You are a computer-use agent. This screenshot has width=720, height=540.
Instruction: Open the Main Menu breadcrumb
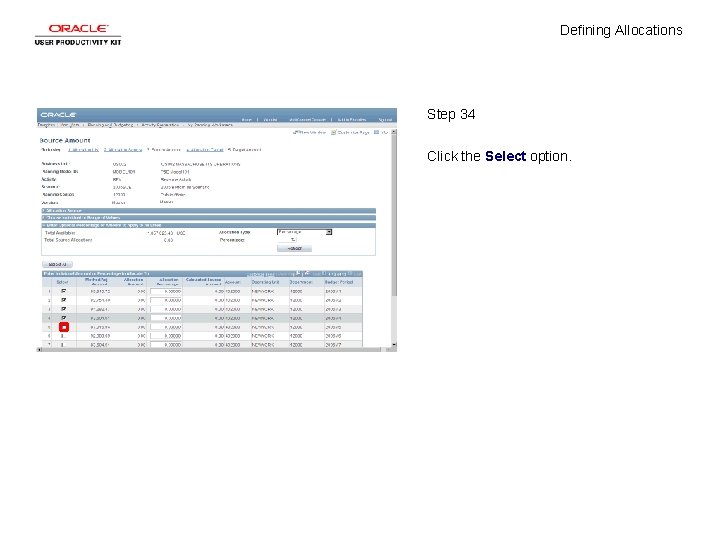(70, 125)
